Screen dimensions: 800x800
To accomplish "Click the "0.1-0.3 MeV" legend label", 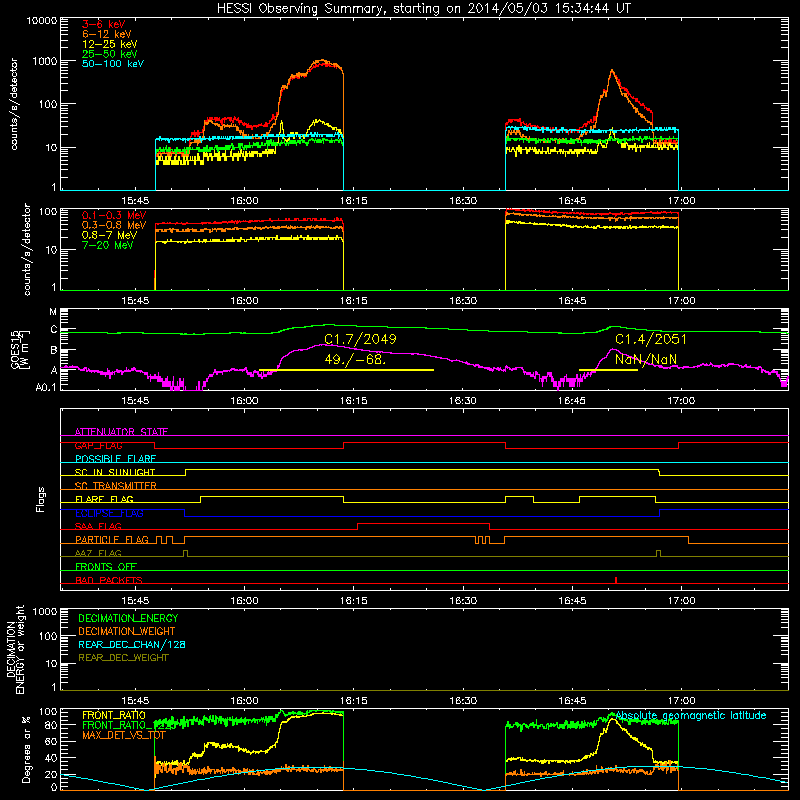I will (114, 215).
